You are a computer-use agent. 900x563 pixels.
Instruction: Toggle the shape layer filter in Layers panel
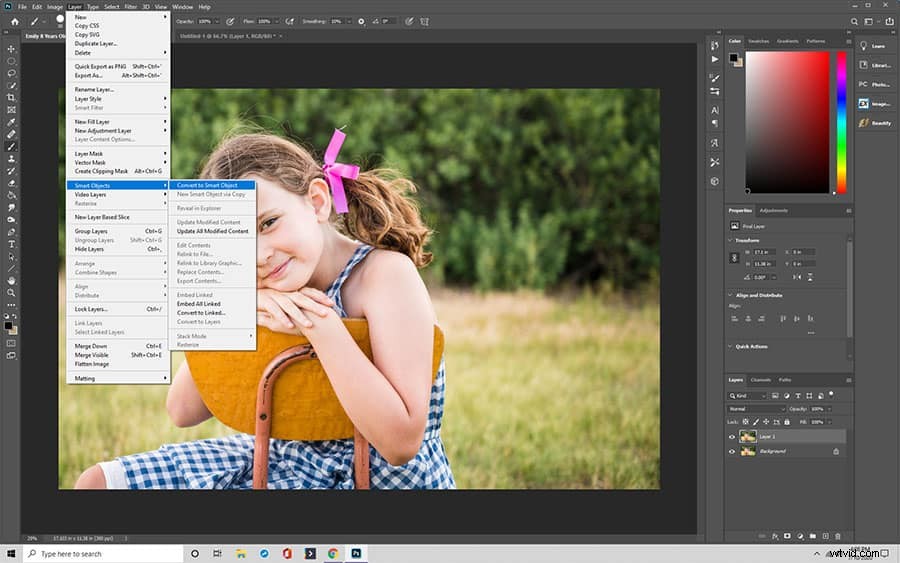(809, 395)
